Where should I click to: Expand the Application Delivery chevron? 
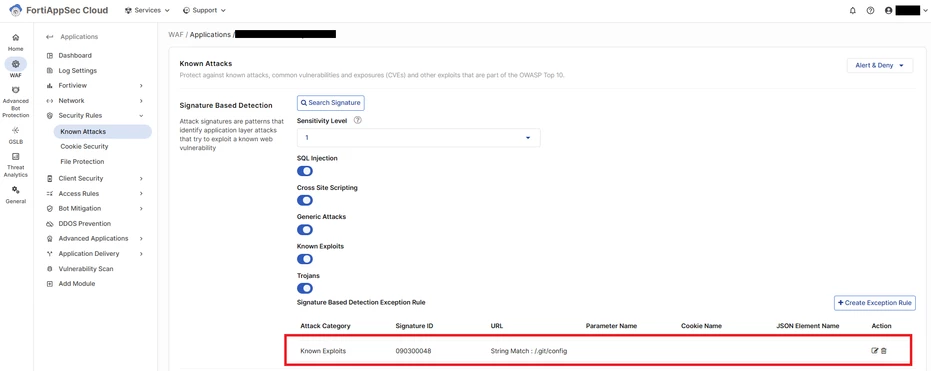(x=141, y=253)
